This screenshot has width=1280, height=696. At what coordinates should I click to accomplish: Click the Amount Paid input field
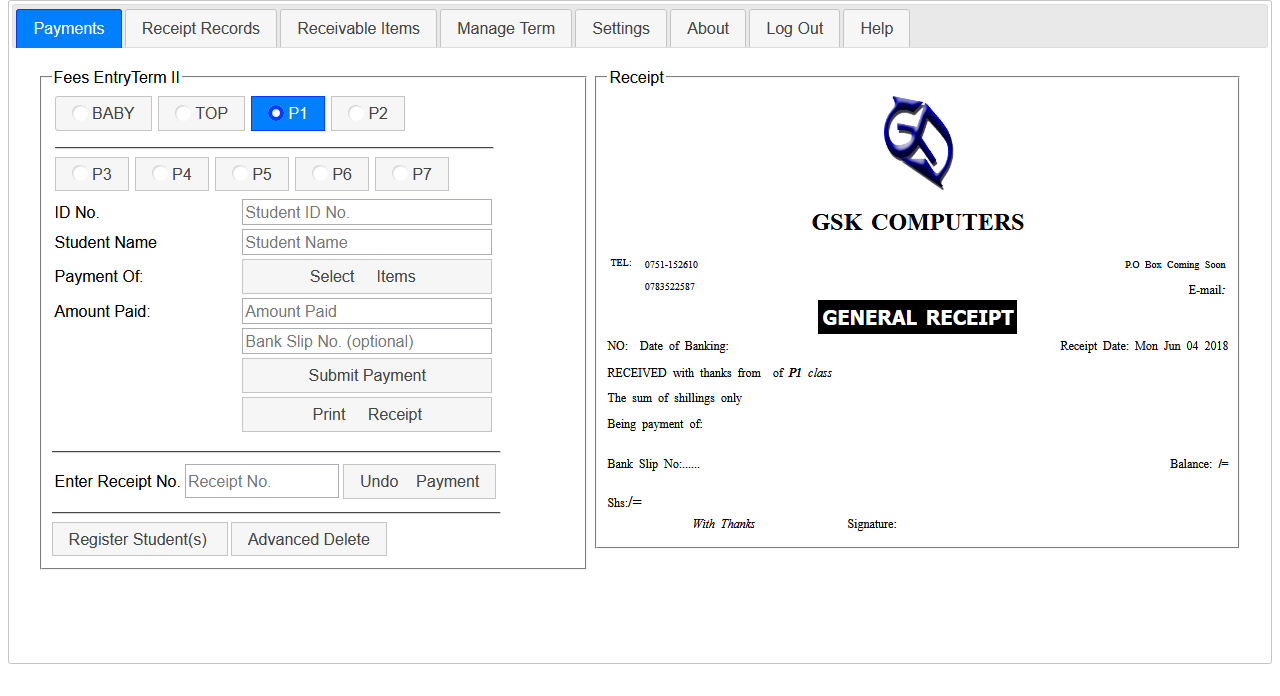(366, 311)
